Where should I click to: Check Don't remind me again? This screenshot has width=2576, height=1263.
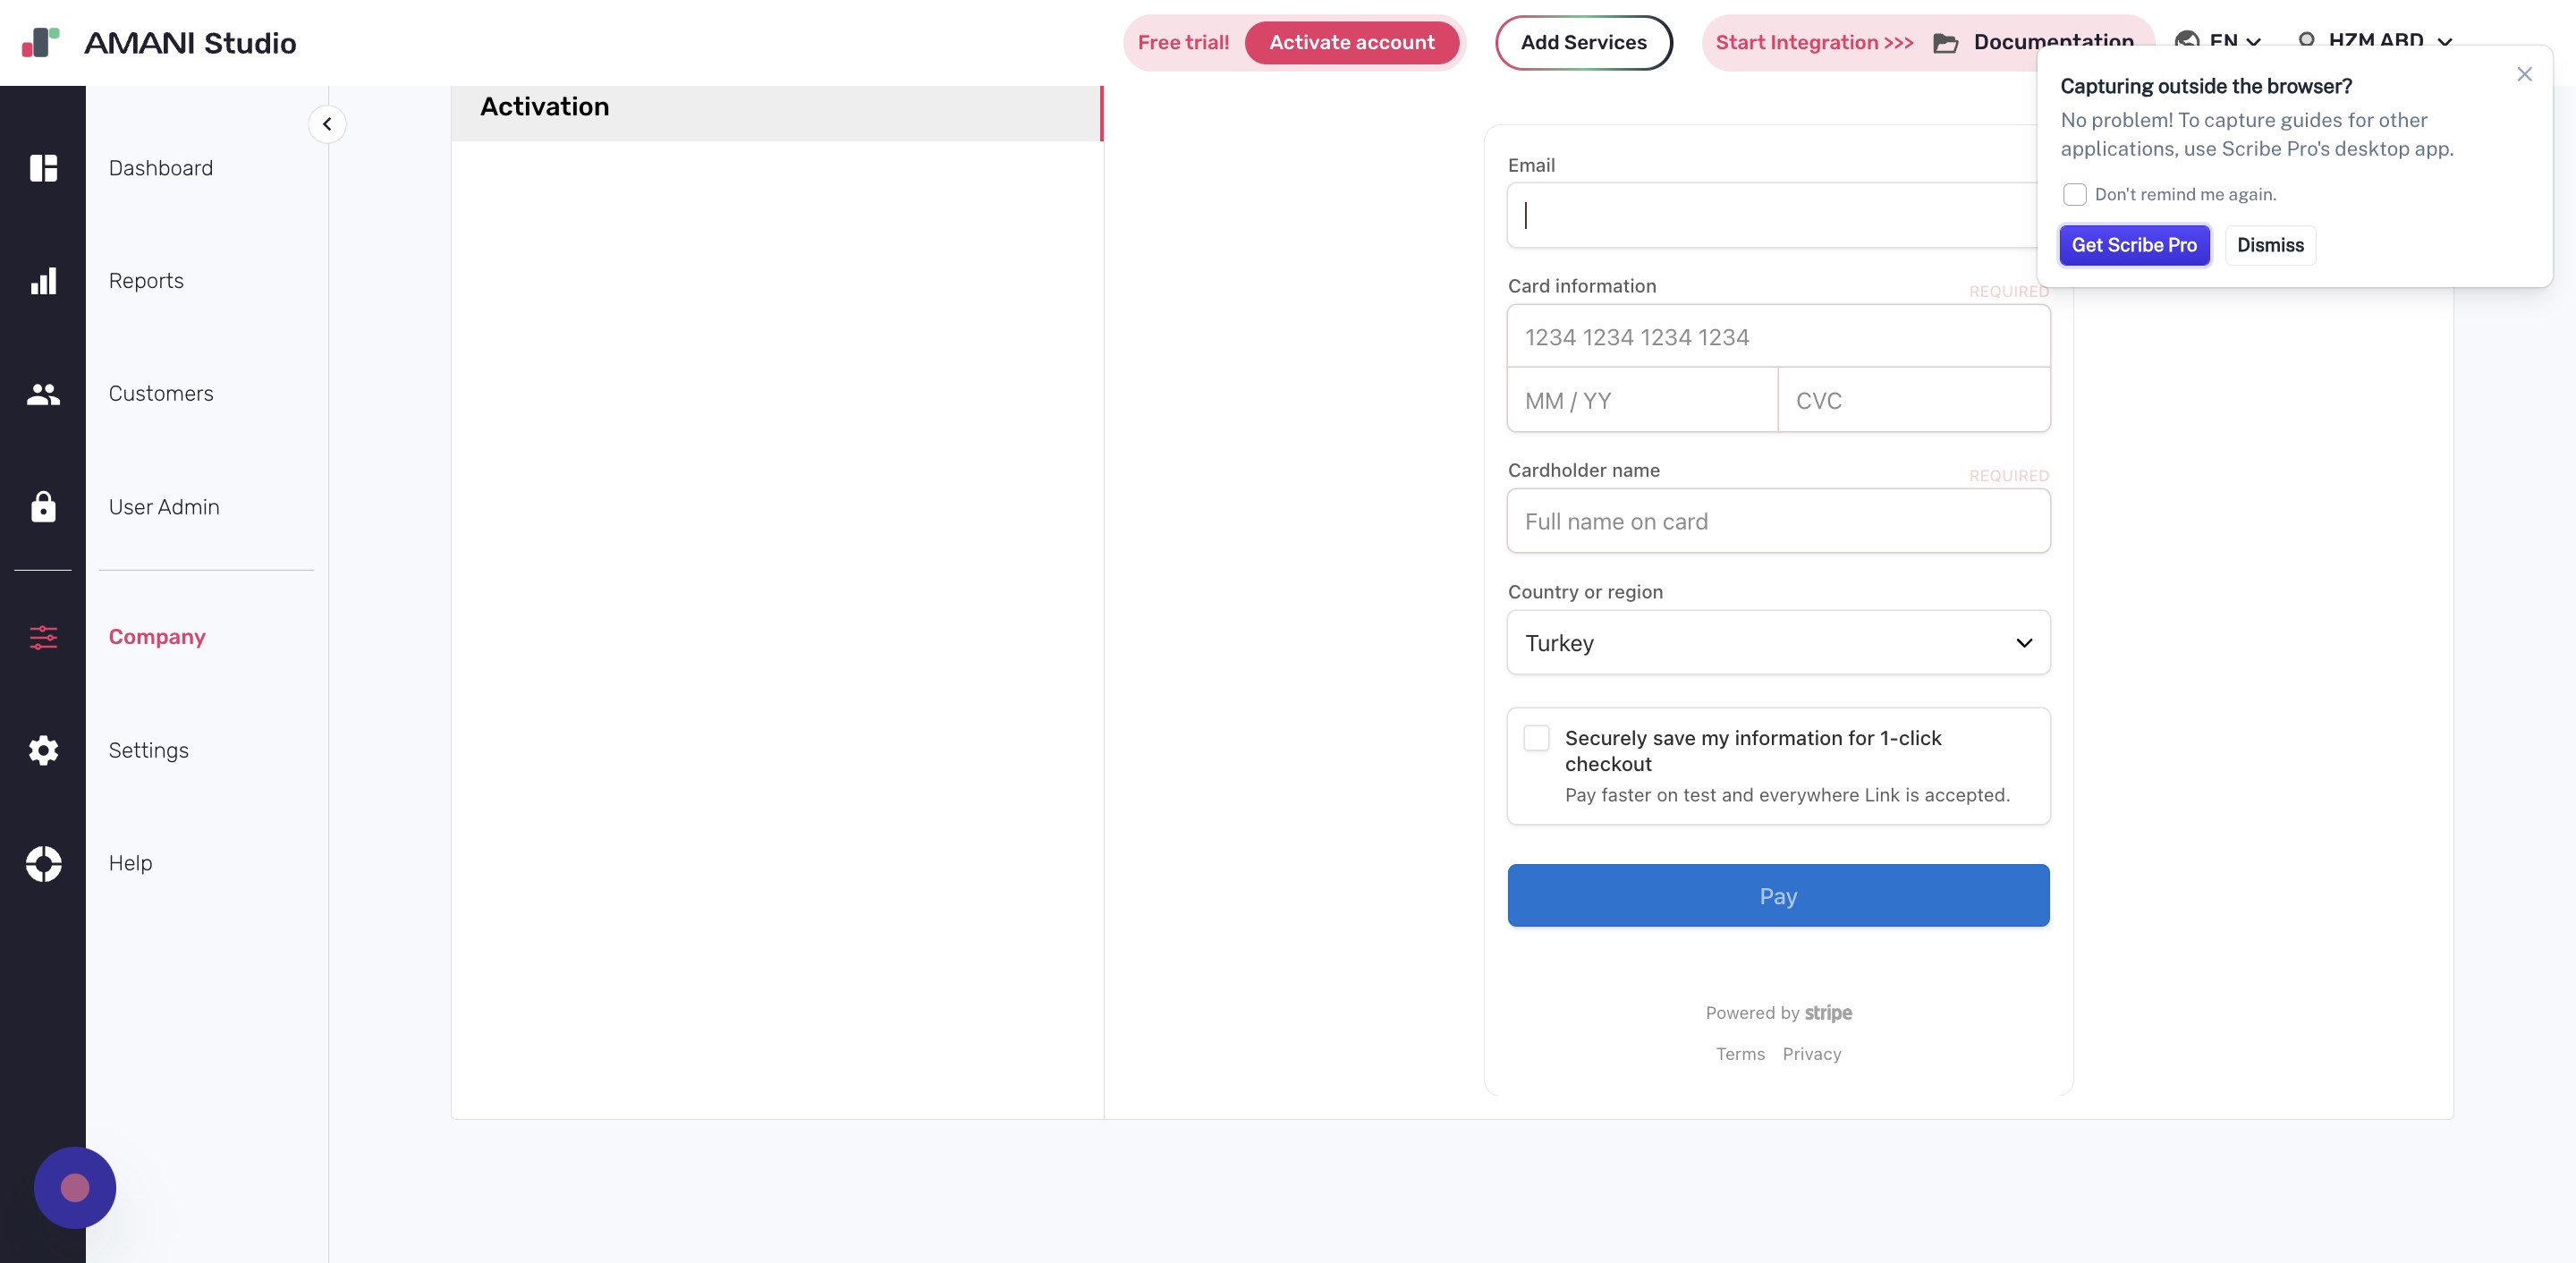pyautogui.click(x=2075, y=194)
